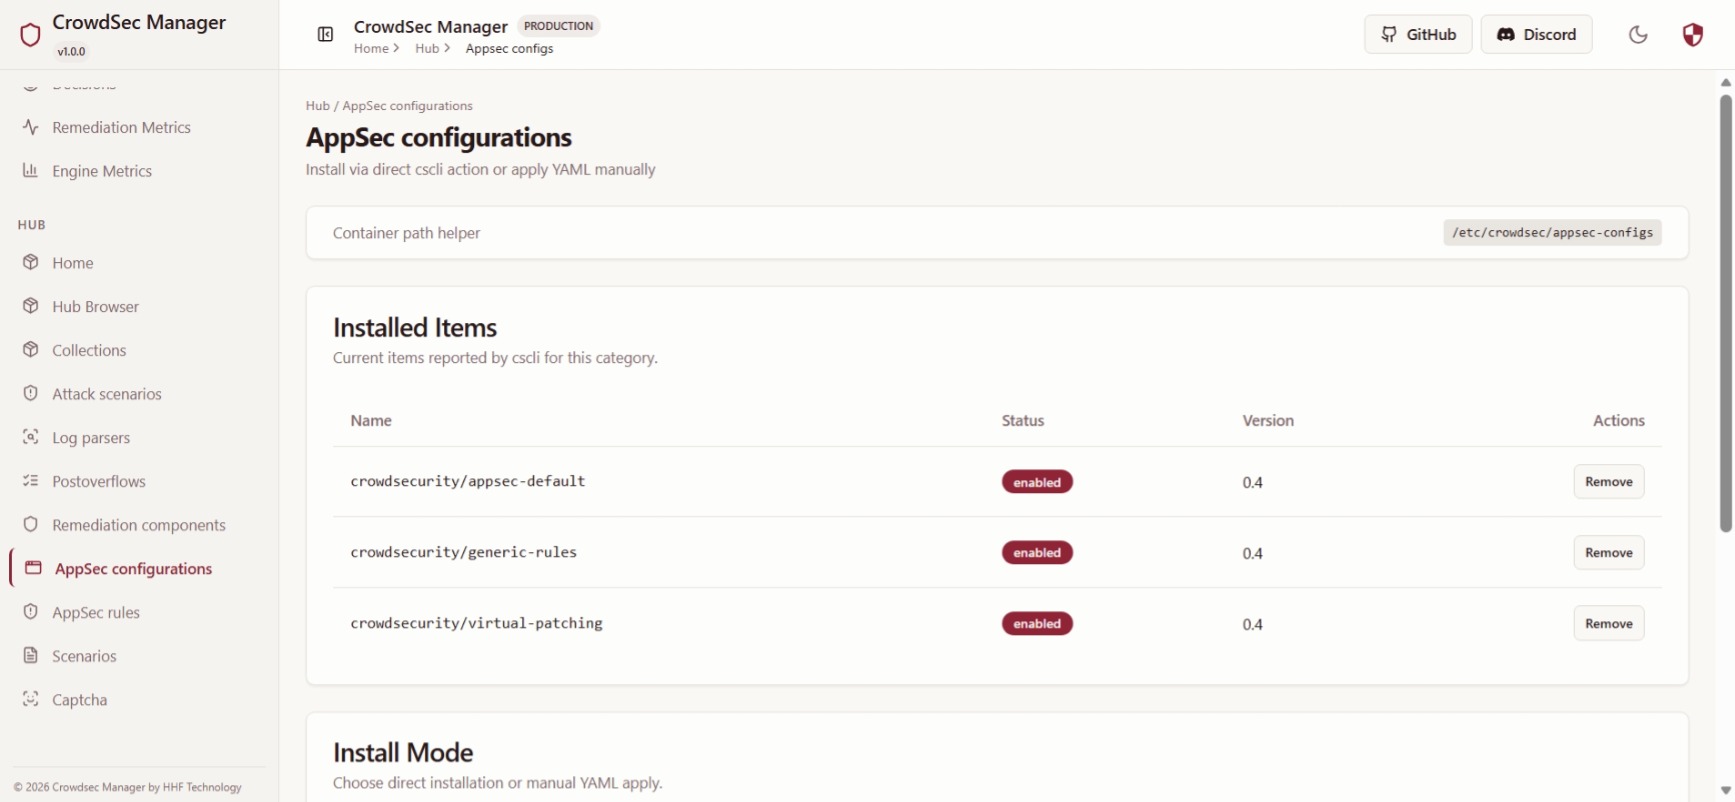Click the Hub Home package icon
Image resolution: width=1735 pixels, height=802 pixels.
[x=31, y=262]
